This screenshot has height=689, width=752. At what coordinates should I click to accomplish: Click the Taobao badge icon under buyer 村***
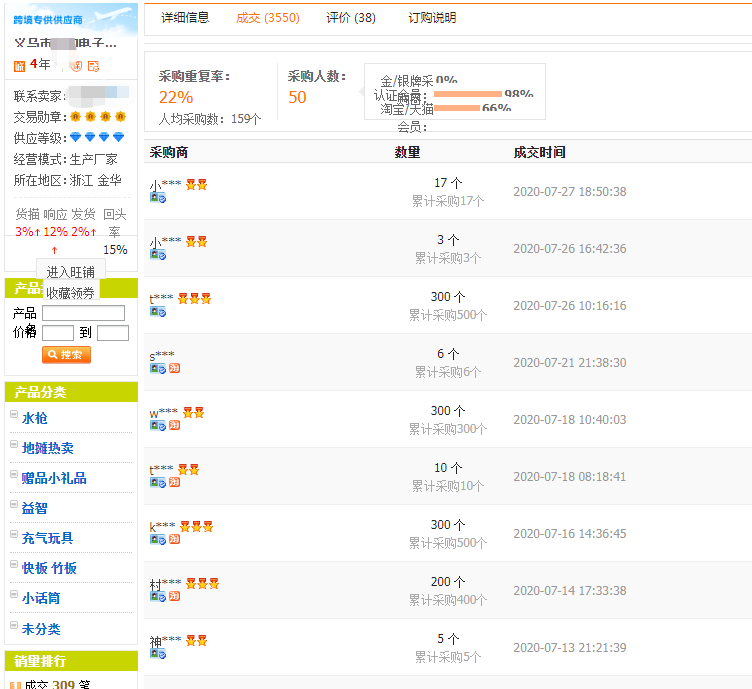coord(174,597)
